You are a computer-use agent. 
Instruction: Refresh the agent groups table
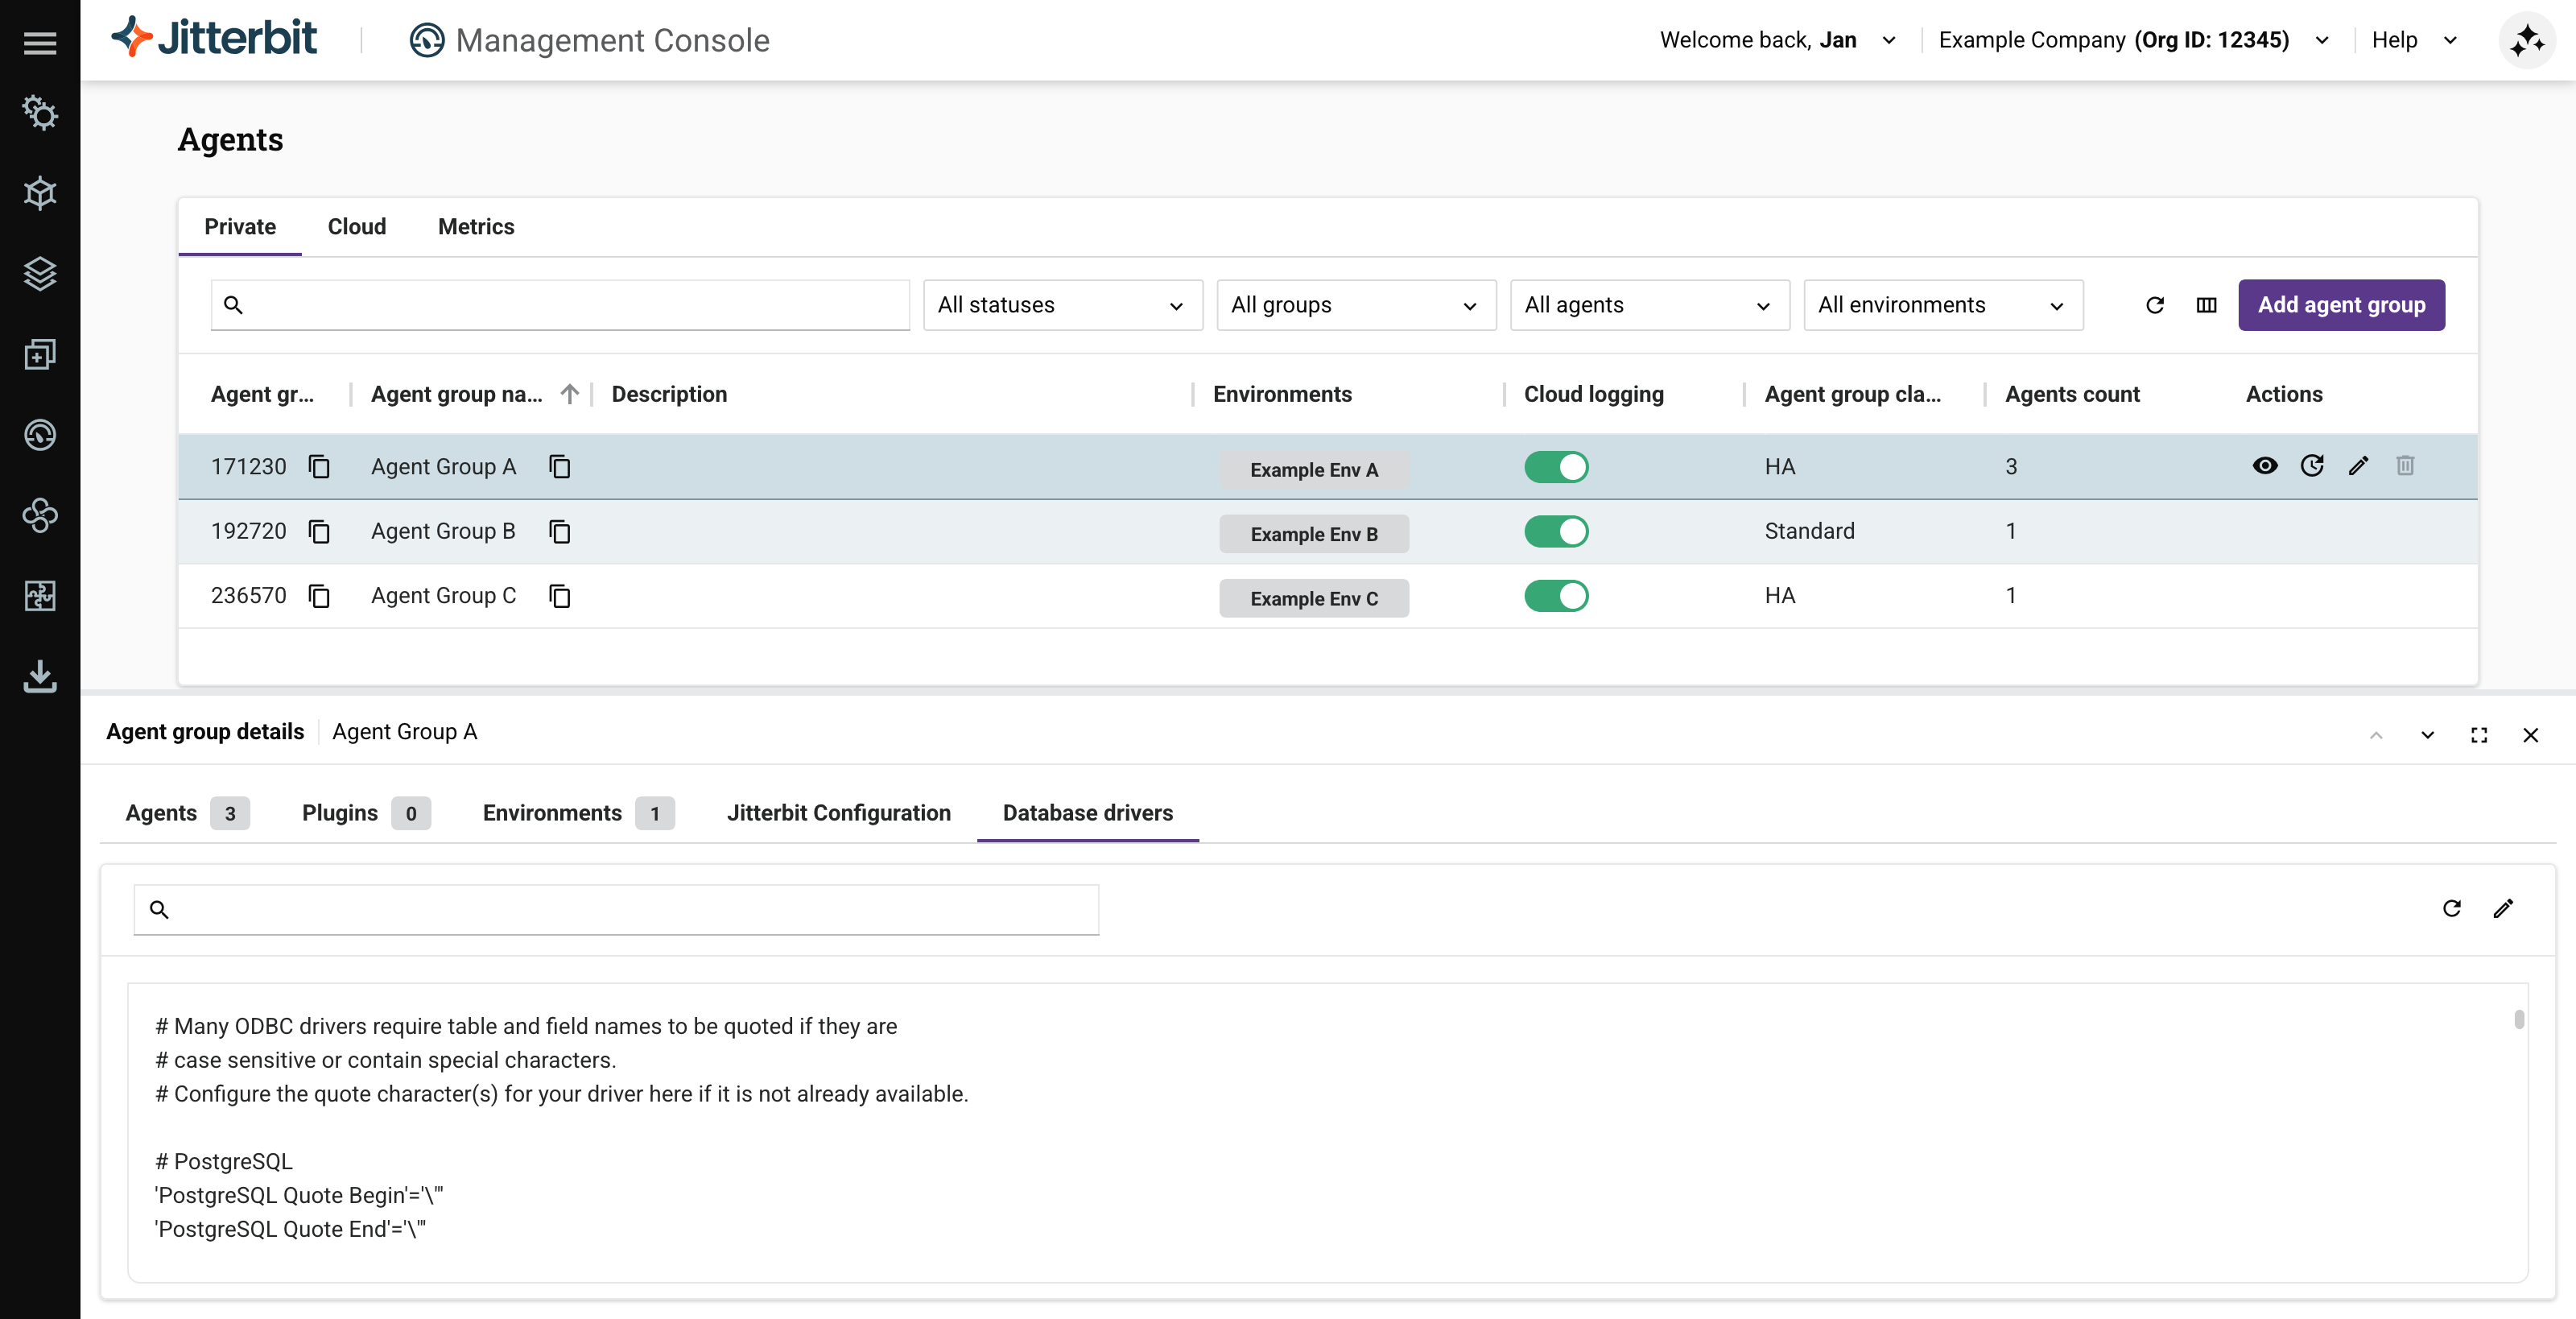tap(2155, 305)
